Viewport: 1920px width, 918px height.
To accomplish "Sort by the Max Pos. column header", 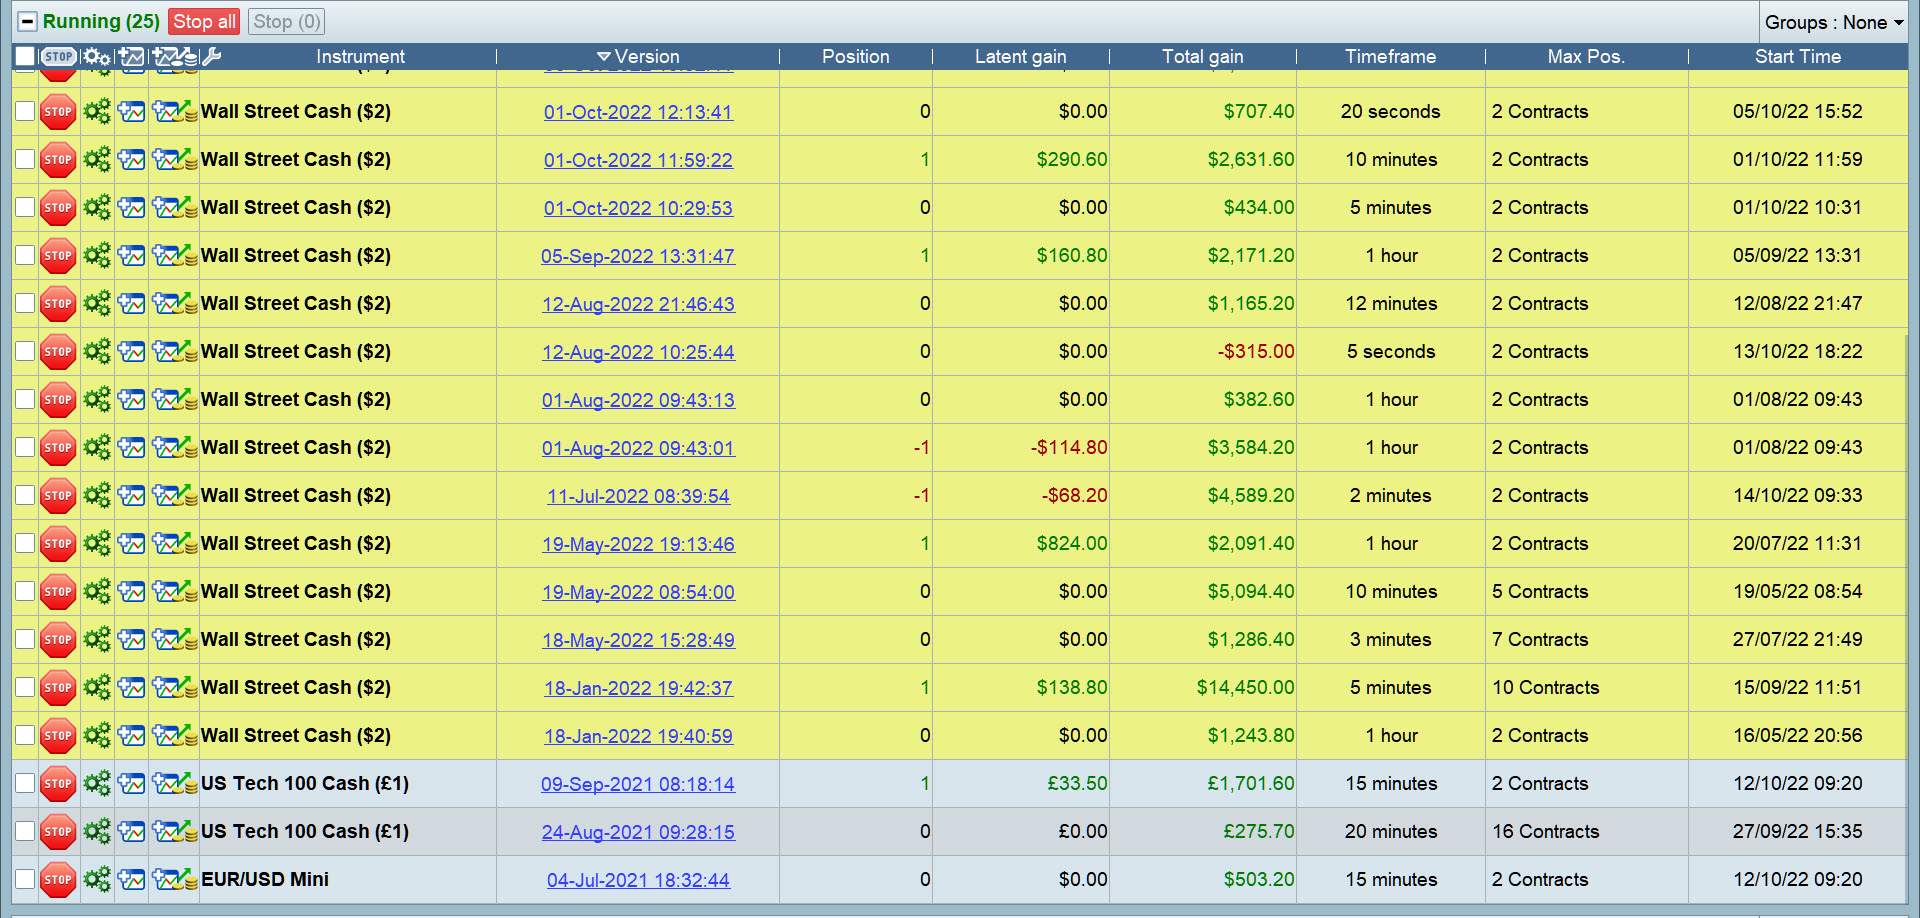I will 1586,57.
